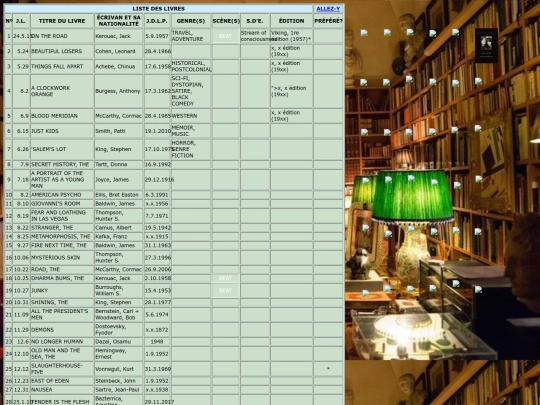The height and width of the screenshot is (405, 540).
Task: Open the book cover thumbnail on the bookshelf
Action: coord(486,45)
